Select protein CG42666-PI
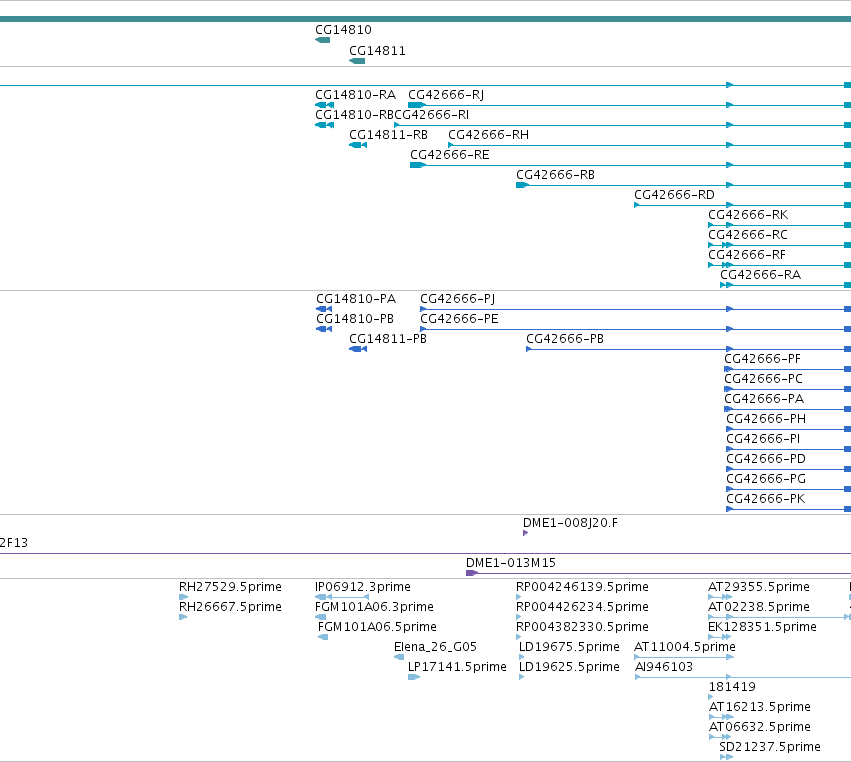 click(763, 439)
